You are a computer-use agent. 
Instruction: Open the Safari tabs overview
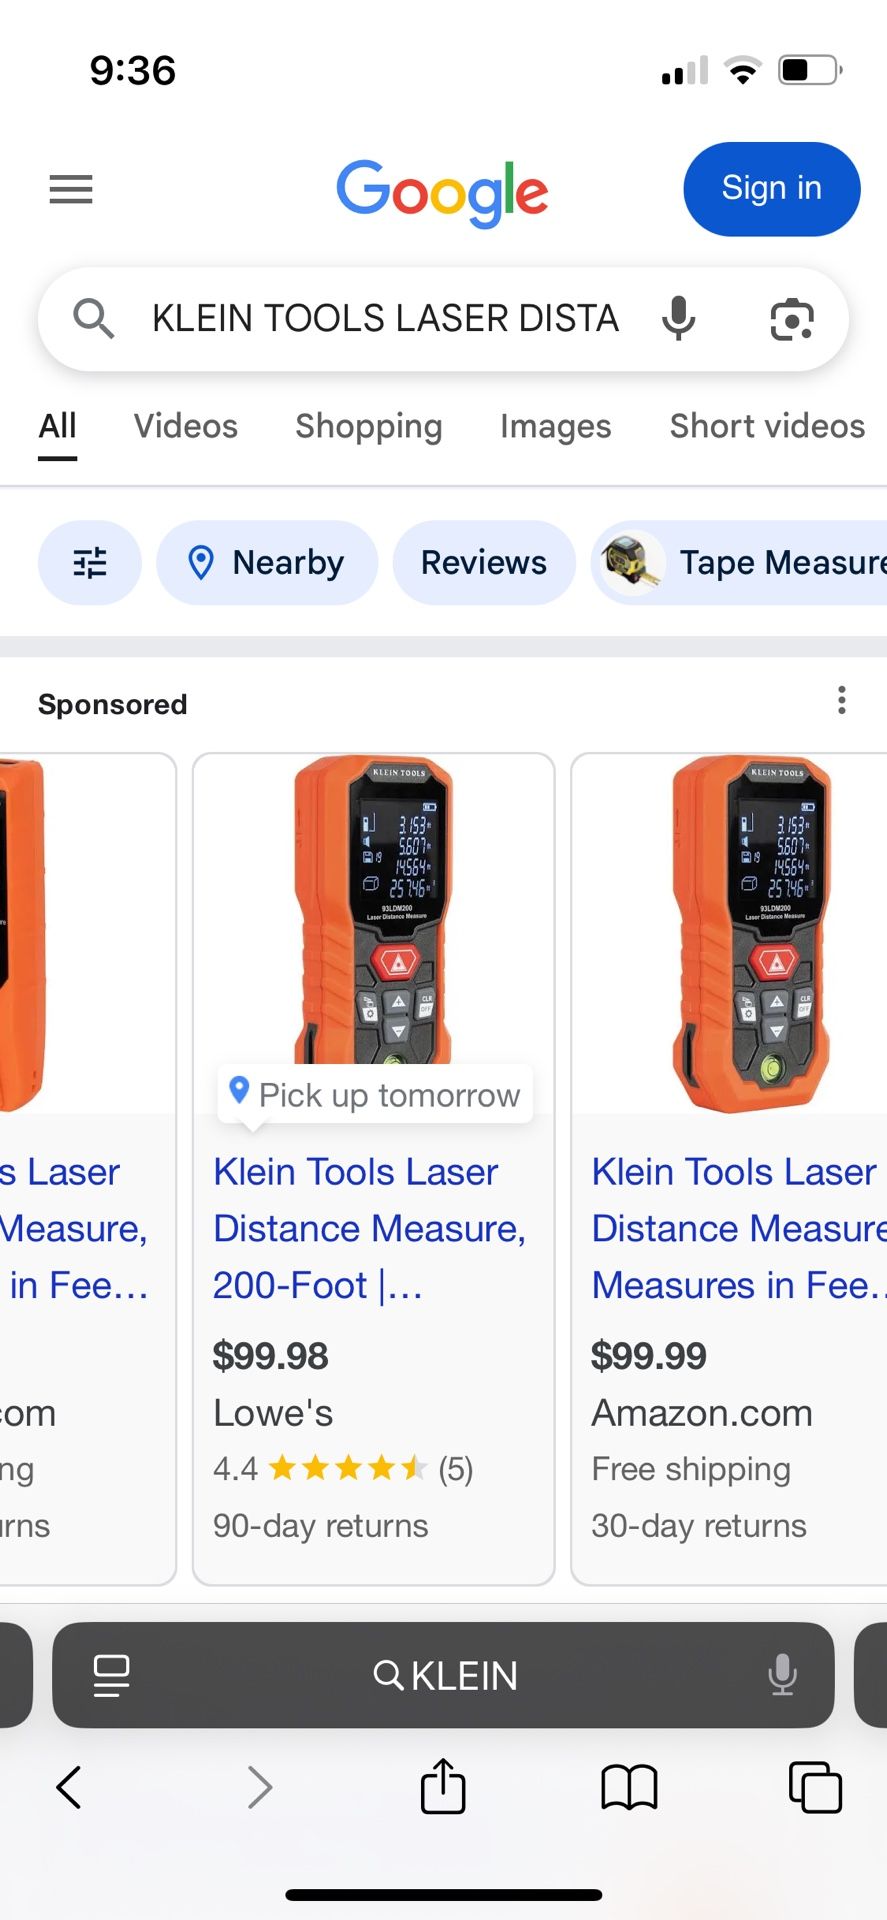click(x=815, y=1787)
